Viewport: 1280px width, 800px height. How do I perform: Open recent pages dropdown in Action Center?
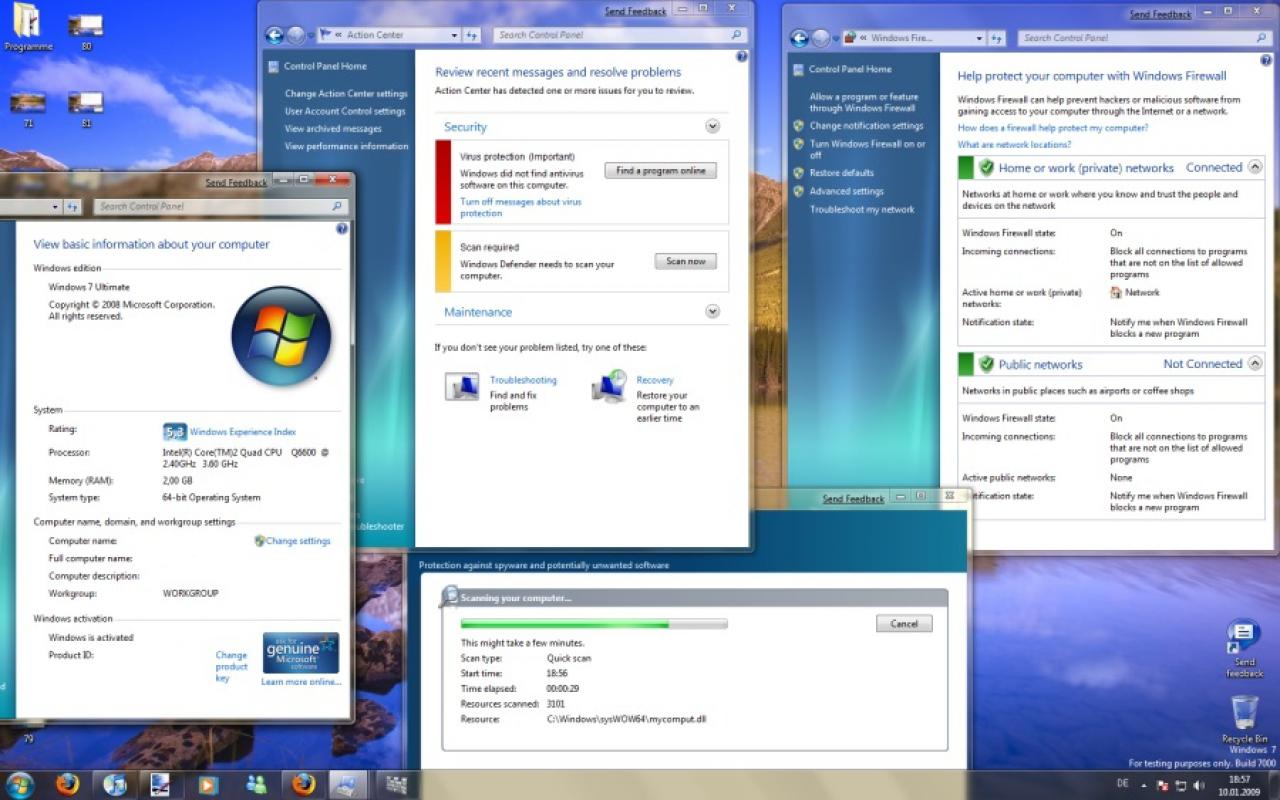coord(310,35)
